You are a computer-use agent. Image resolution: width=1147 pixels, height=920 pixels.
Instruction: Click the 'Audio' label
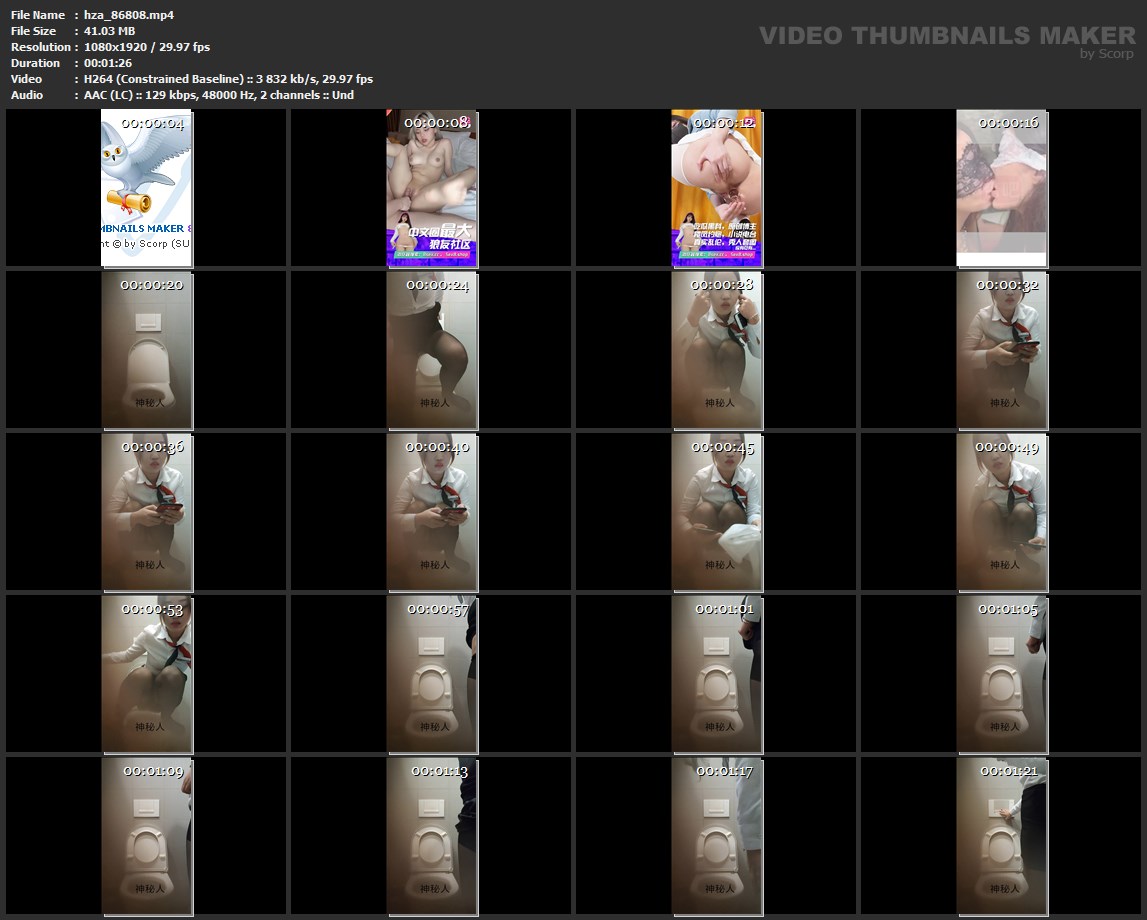[27, 95]
